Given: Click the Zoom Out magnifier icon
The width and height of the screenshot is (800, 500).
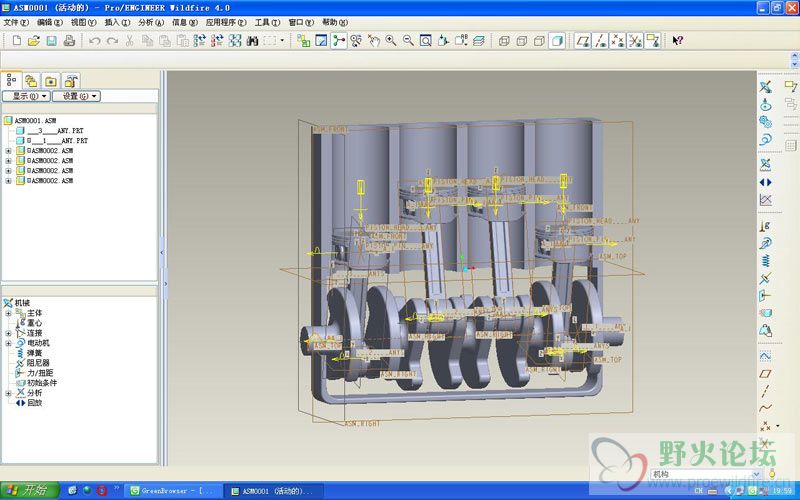Looking at the screenshot, I should (x=408, y=40).
